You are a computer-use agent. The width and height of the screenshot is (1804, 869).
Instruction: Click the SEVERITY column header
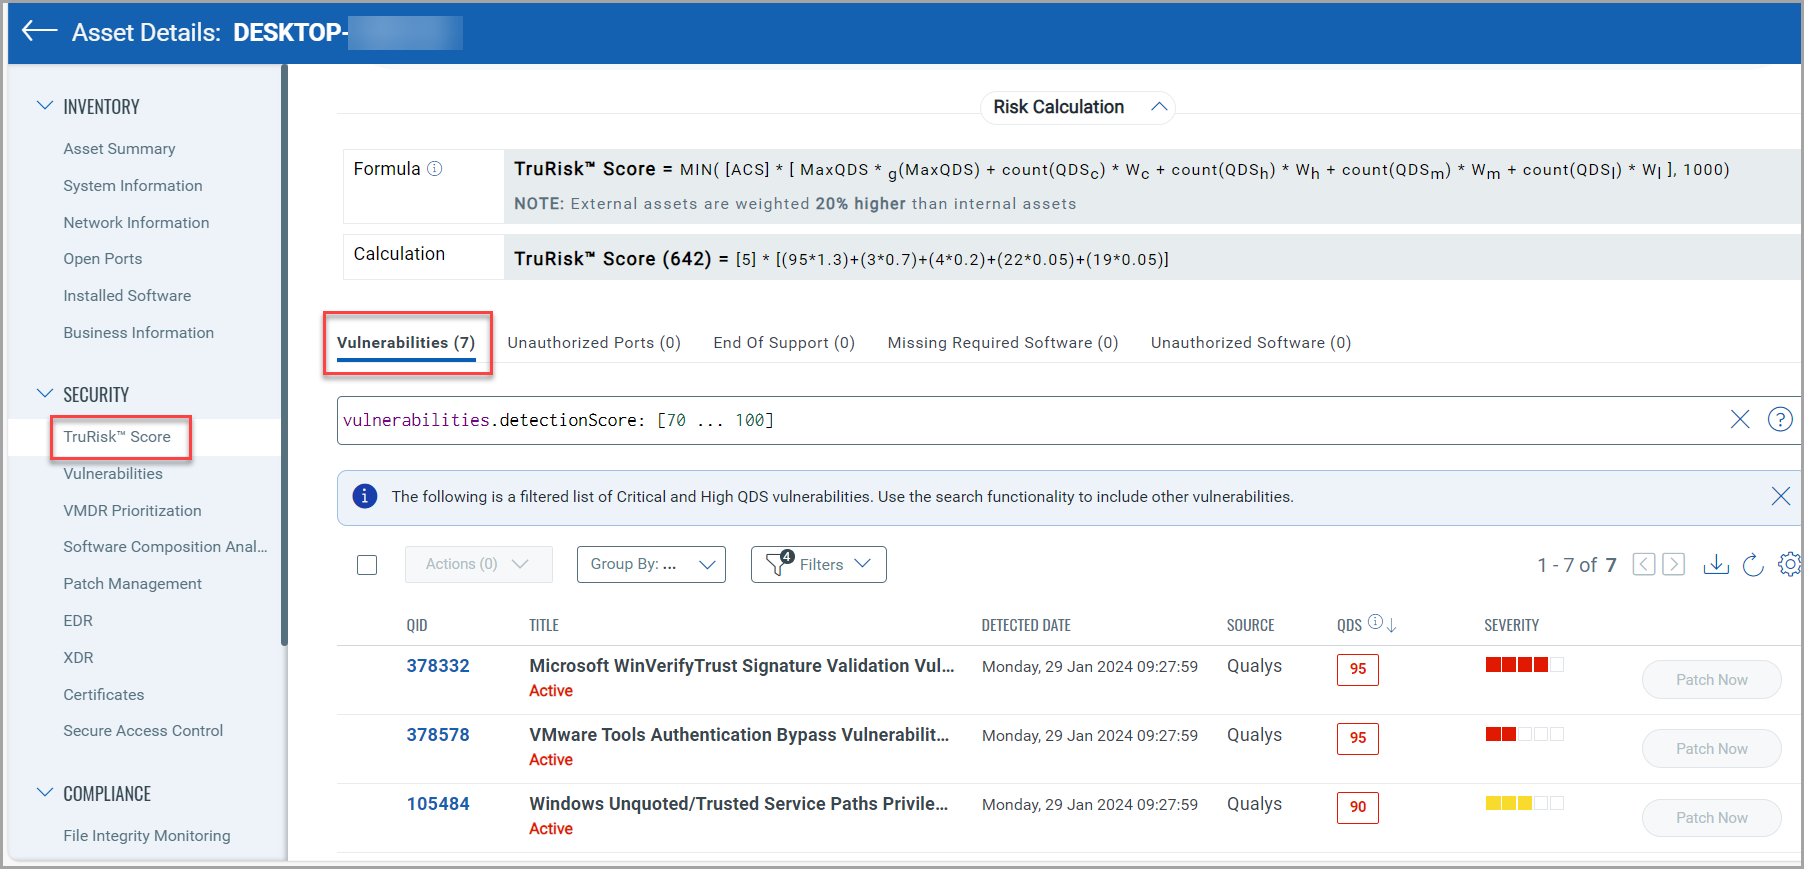tap(1511, 625)
